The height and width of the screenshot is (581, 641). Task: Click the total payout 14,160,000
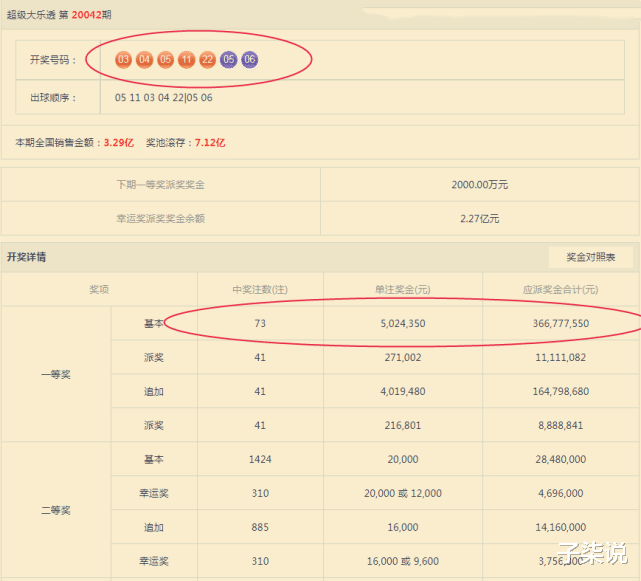pos(560,527)
